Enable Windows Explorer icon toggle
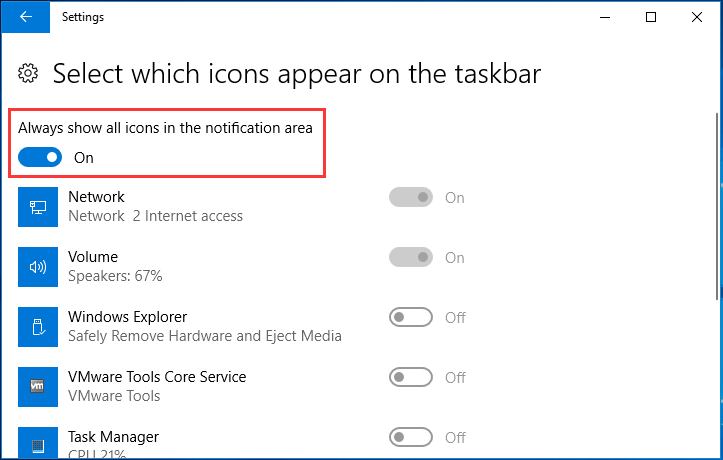This screenshot has width=723, height=460. [x=411, y=318]
